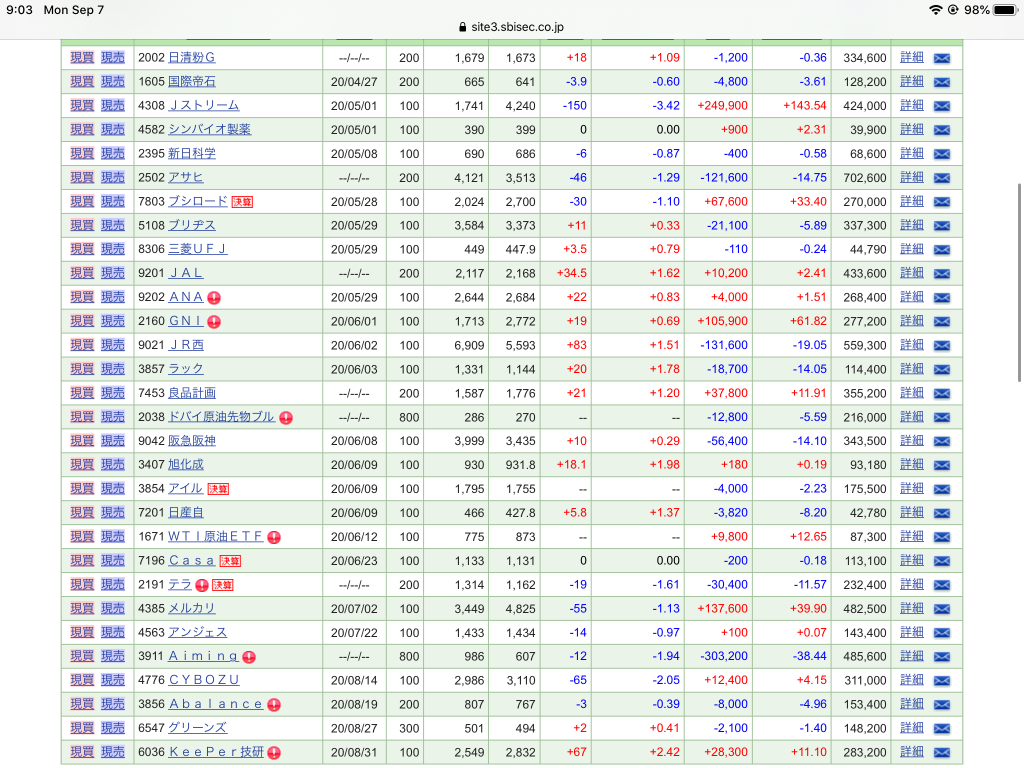The width and height of the screenshot is (1024, 768).
Task: Click red alert icon next to テラ
Action: point(202,585)
